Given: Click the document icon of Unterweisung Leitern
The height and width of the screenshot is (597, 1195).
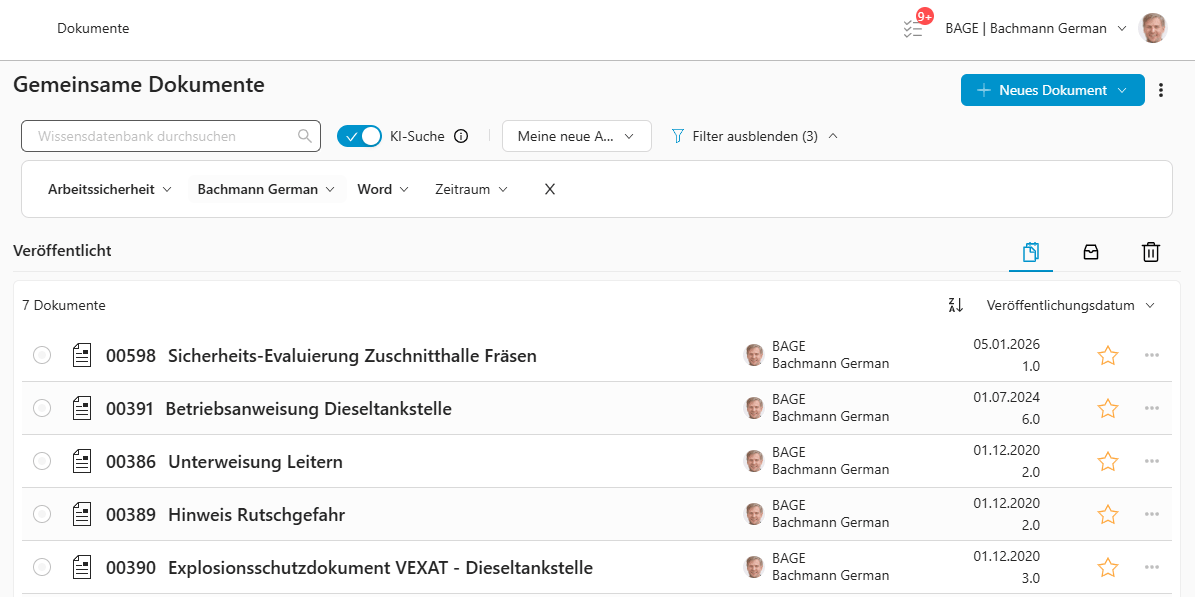Looking at the screenshot, I should [x=81, y=461].
